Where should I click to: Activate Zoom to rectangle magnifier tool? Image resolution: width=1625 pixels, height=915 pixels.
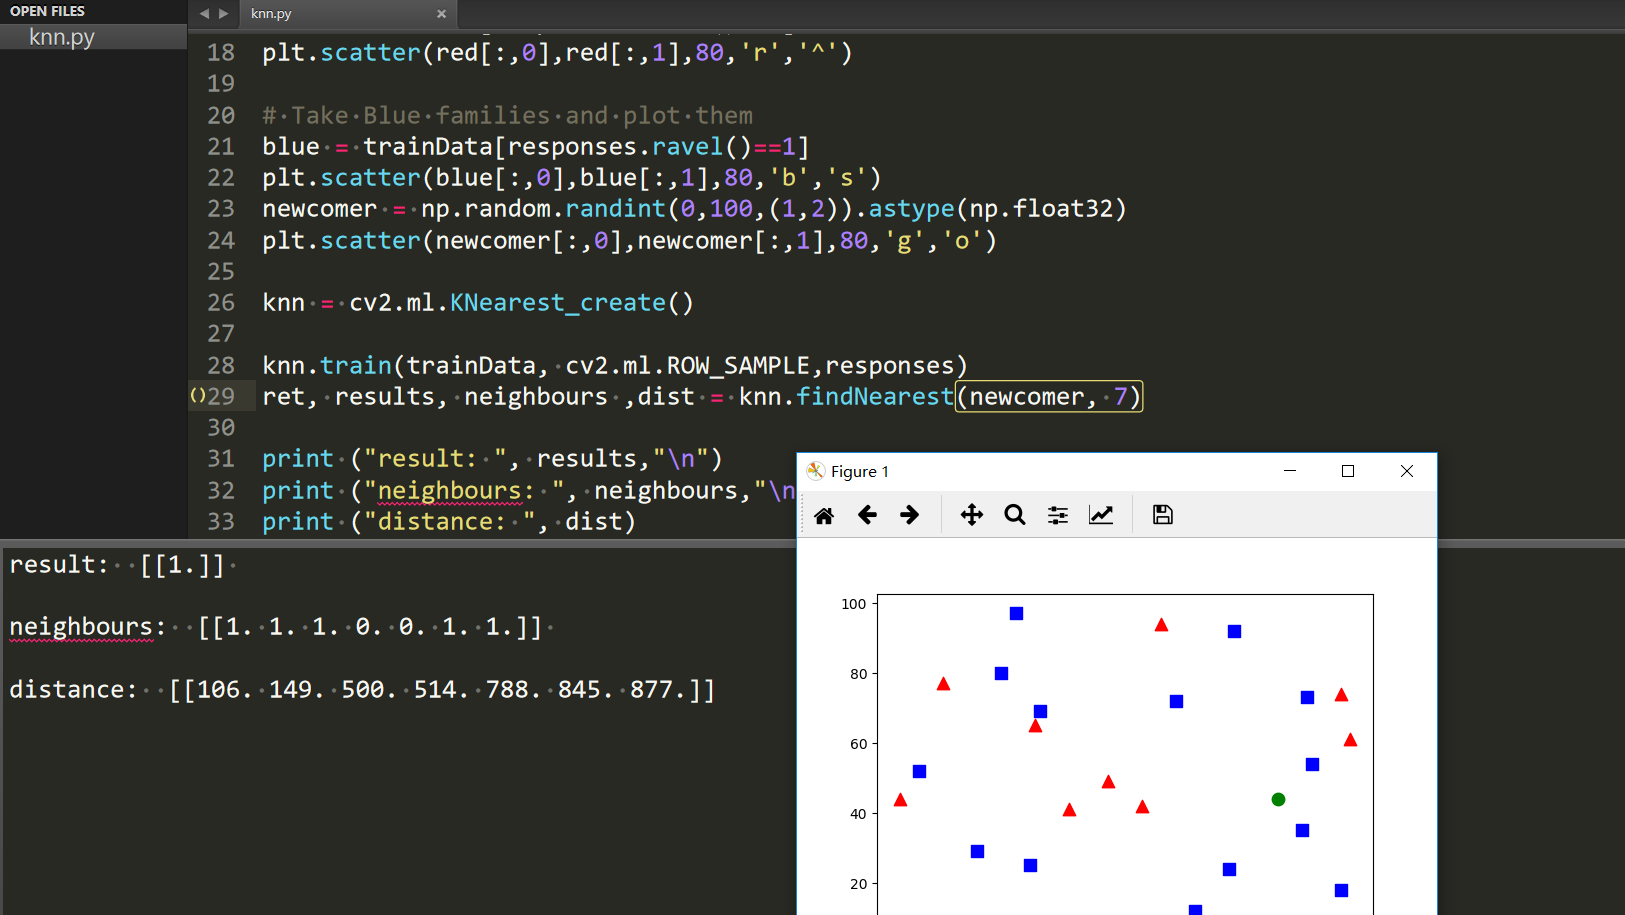click(x=1015, y=515)
